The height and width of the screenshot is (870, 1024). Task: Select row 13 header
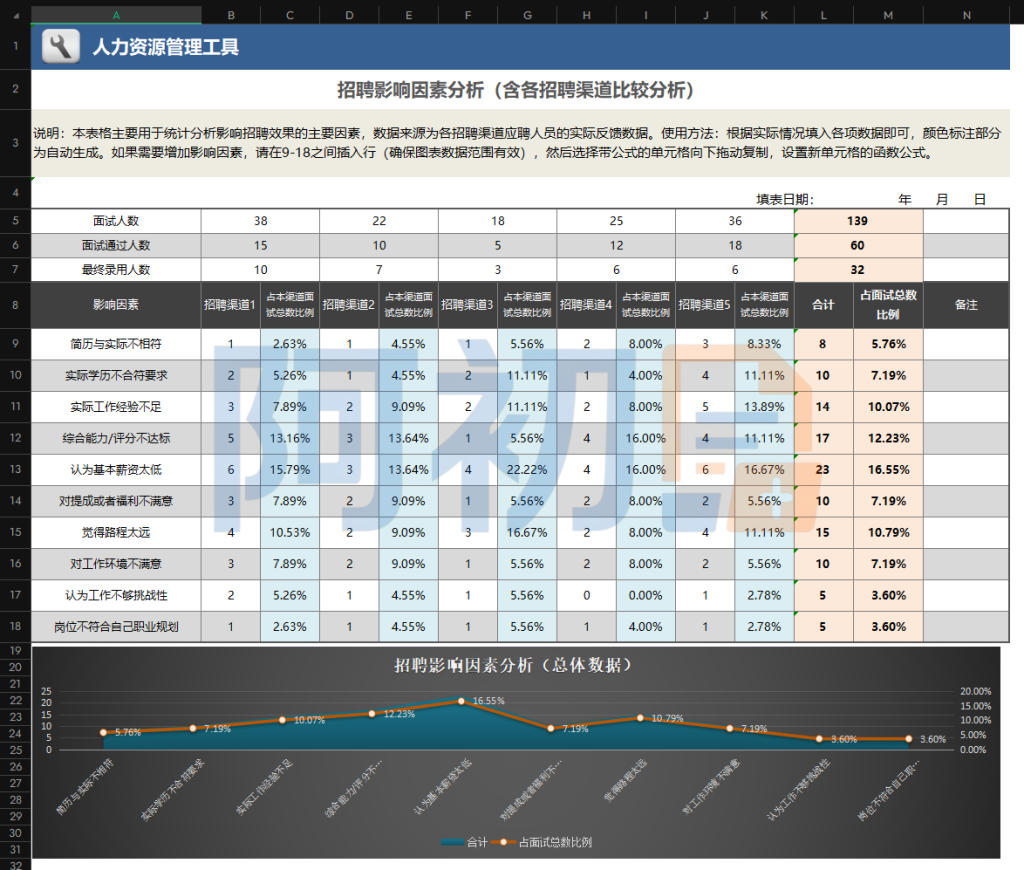click(x=16, y=470)
